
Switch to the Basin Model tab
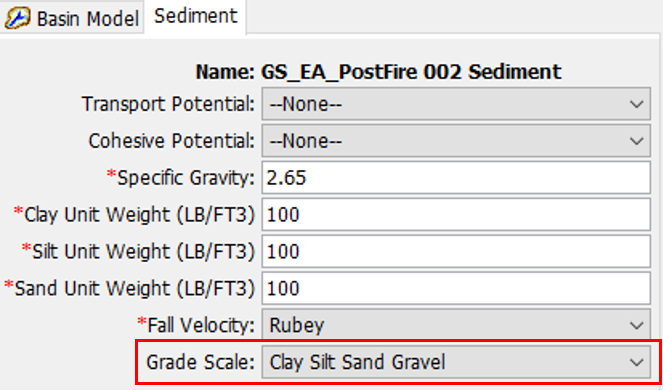point(72,18)
